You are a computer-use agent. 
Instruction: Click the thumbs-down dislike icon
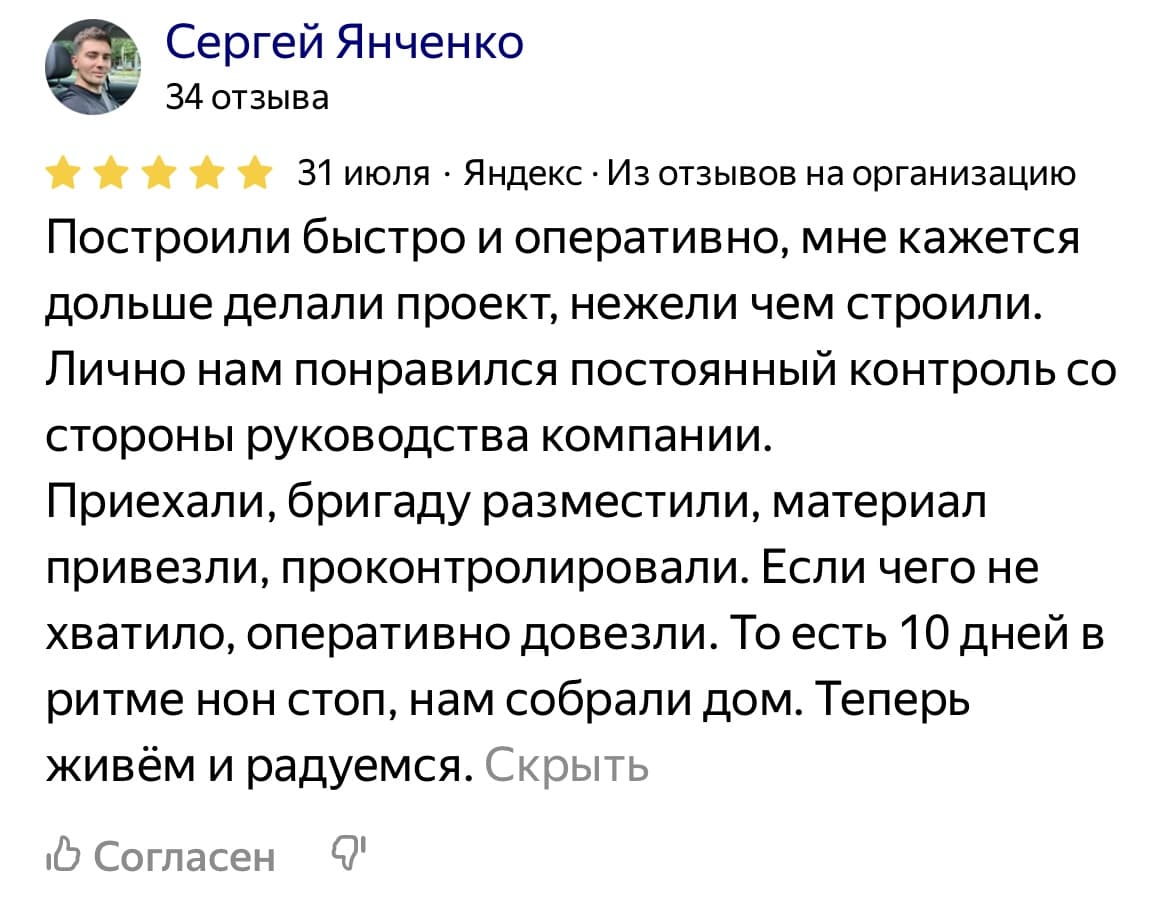coord(349,853)
